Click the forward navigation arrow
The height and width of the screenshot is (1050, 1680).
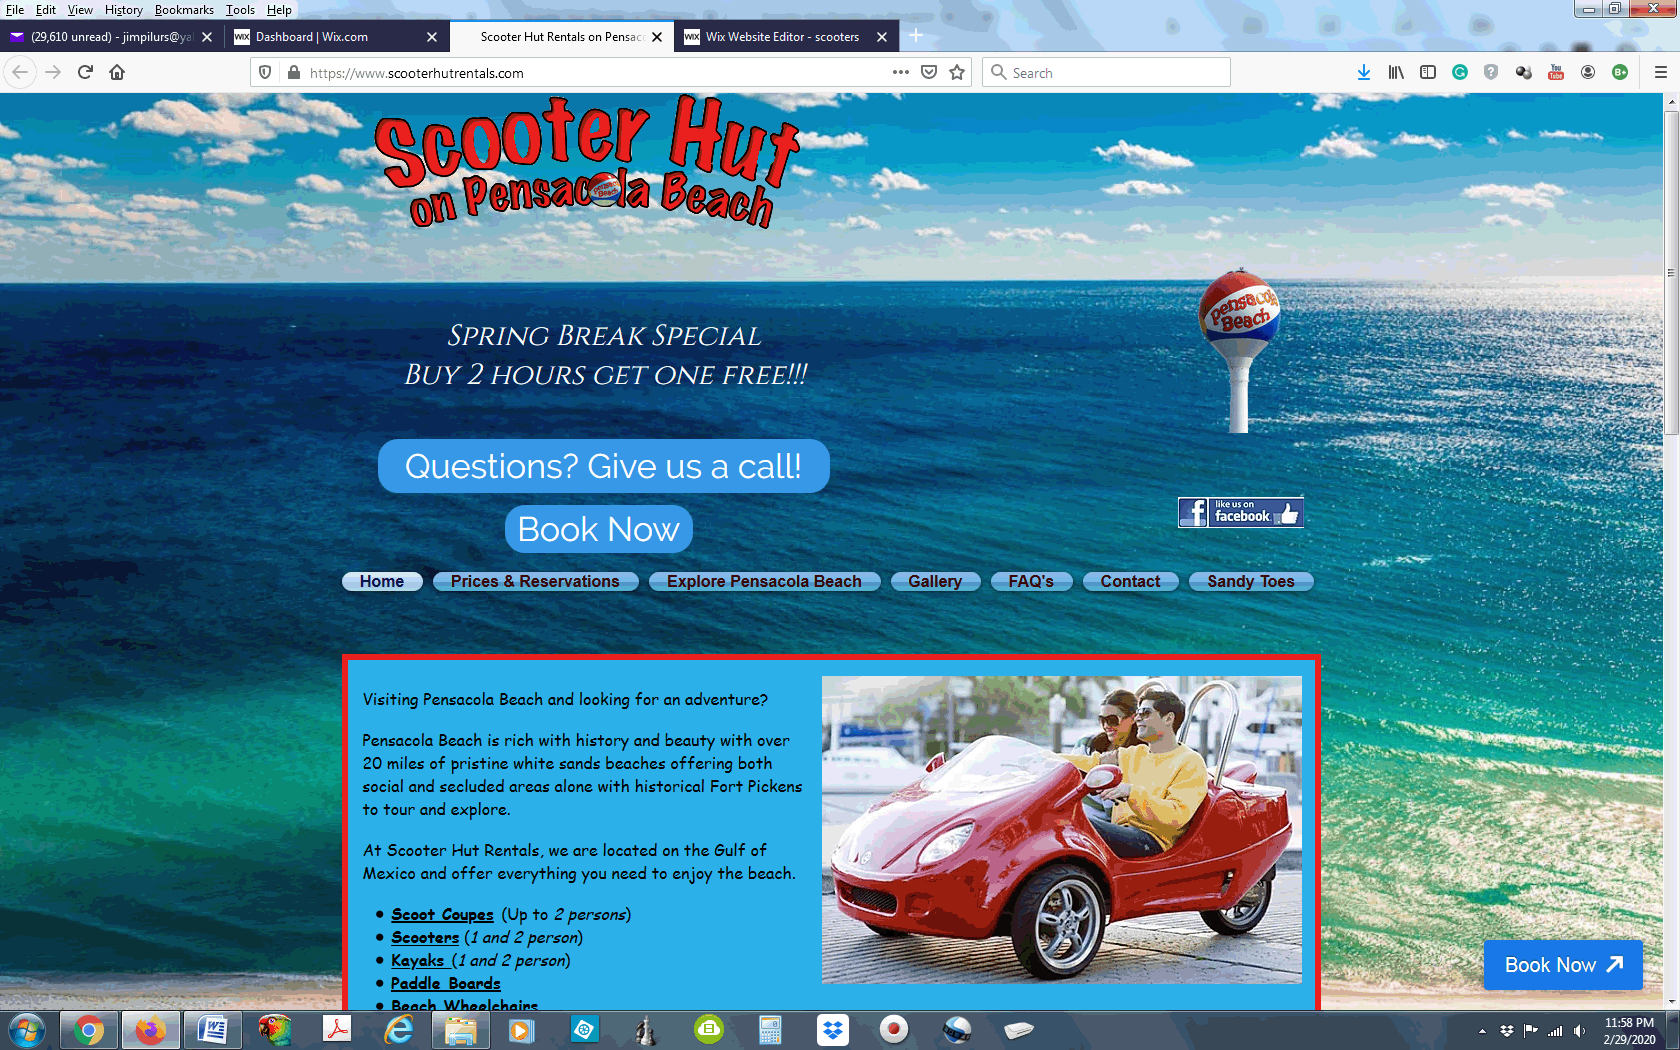click(x=53, y=72)
